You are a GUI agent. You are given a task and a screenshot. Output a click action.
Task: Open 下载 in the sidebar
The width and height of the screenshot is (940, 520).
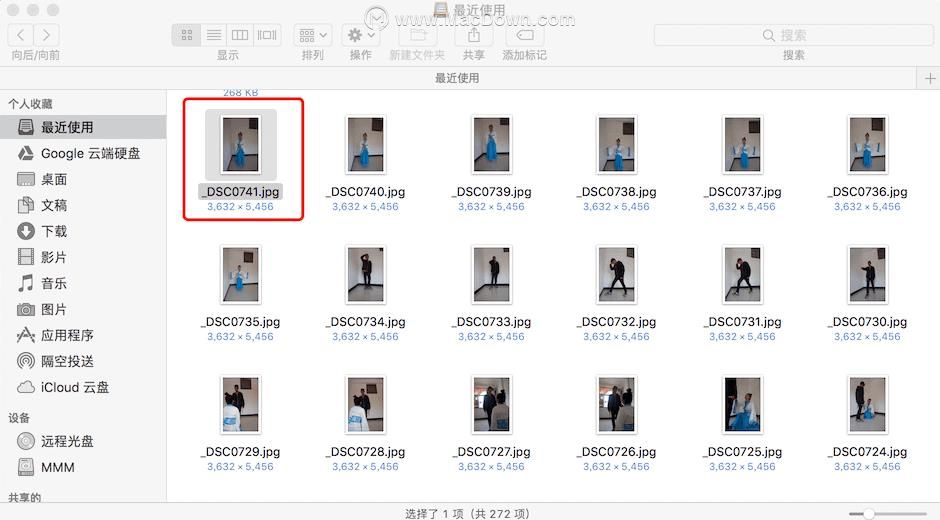(83, 231)
